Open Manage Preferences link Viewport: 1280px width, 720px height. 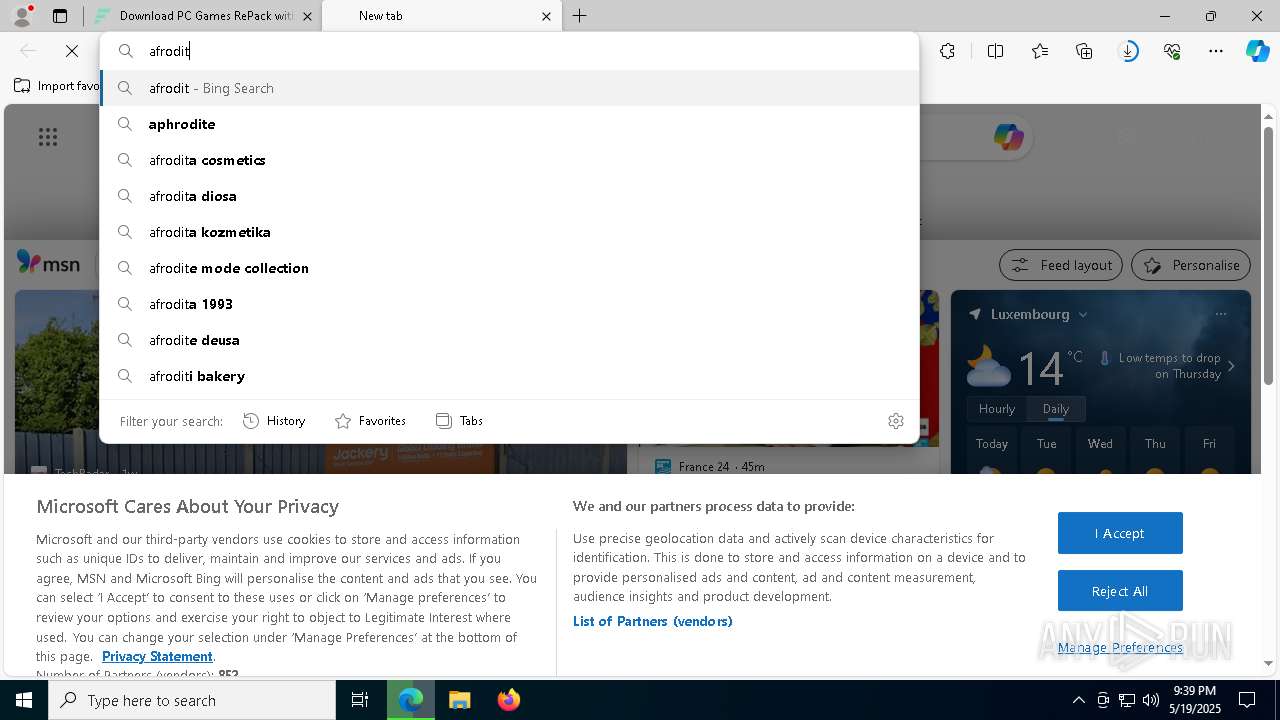(x=1120, y=648)
